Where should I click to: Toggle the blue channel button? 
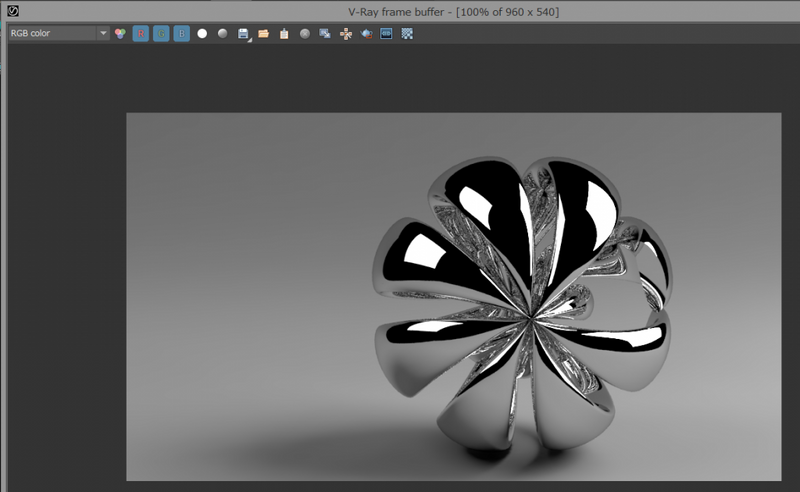(182, 34)
